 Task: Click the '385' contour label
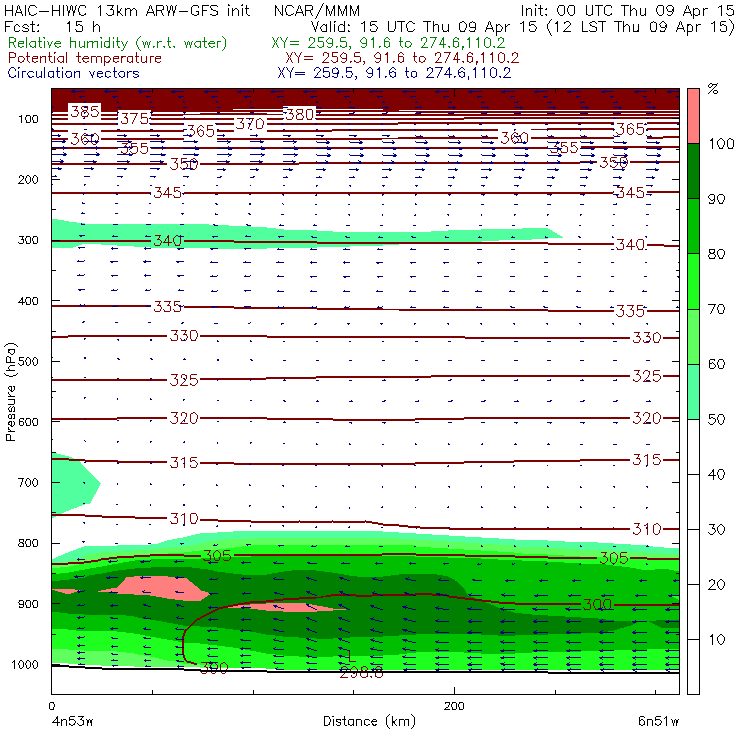(x=85, y=112)
